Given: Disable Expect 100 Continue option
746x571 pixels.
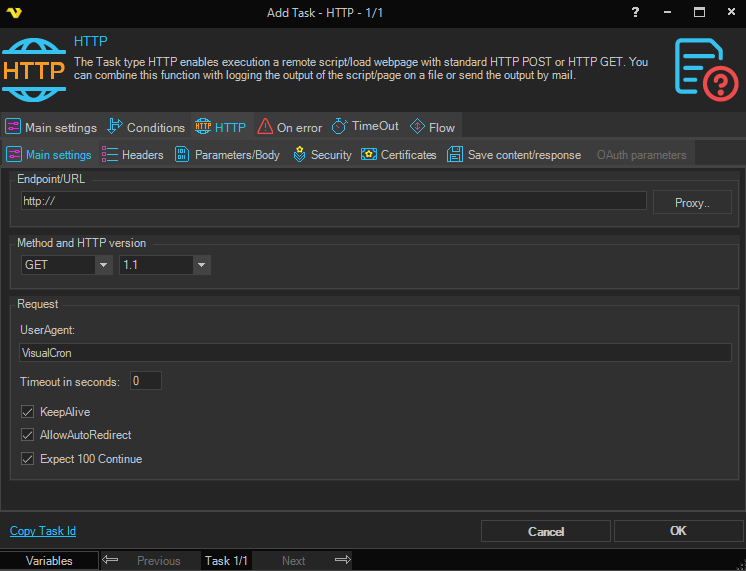Looking at the screenshot, I should [x=28, y=459].
